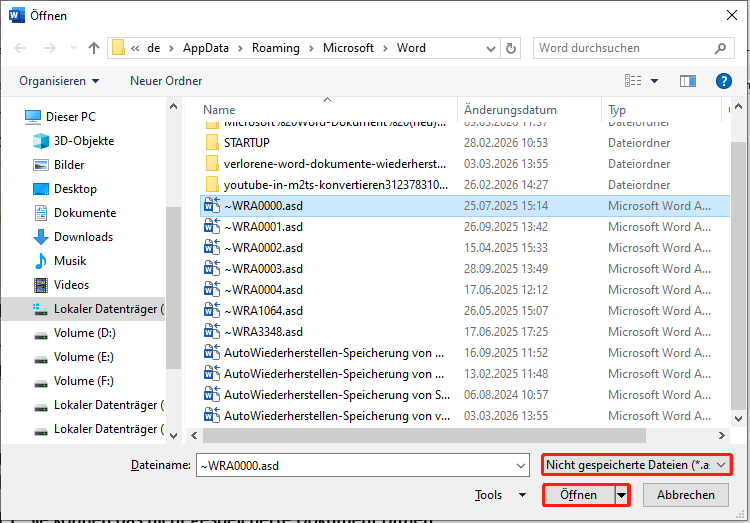Click the horizontal scrollbar left arrow
Viewport: 750px width, 523px height.
tap(194, 435)
